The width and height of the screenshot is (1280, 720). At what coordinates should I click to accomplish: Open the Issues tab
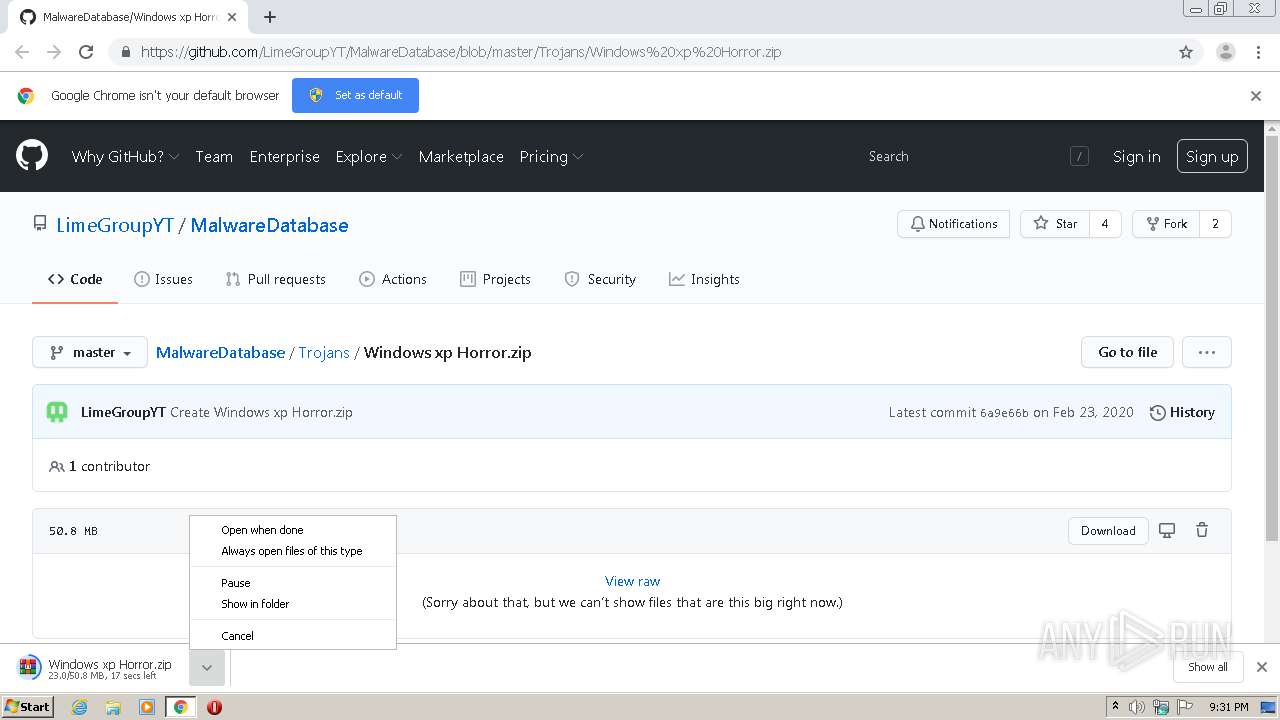coord(163,279)
